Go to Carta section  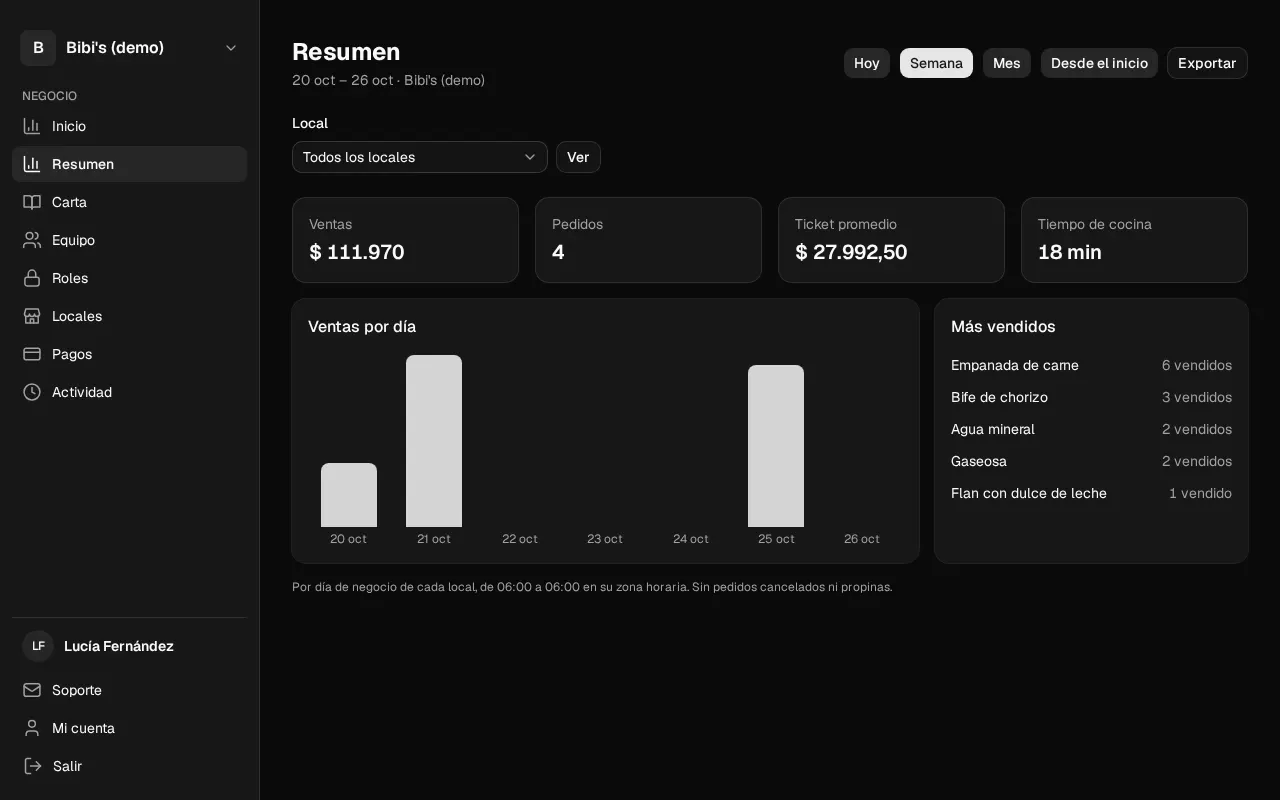point(129,202)
